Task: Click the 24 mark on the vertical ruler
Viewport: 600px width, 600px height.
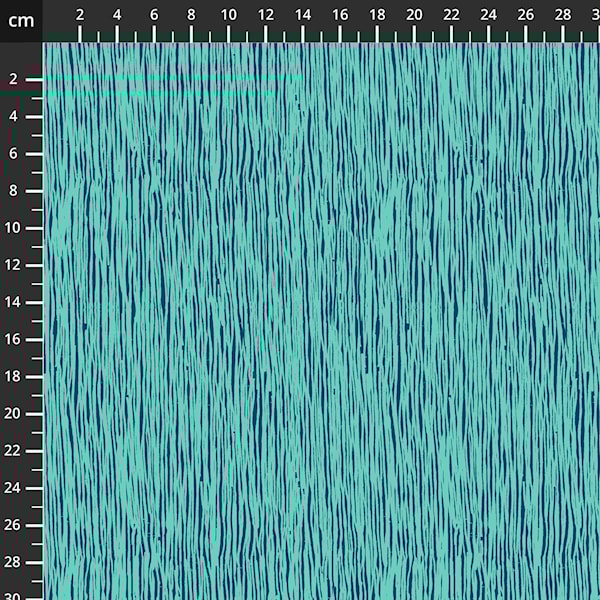Action: point(13,488)
